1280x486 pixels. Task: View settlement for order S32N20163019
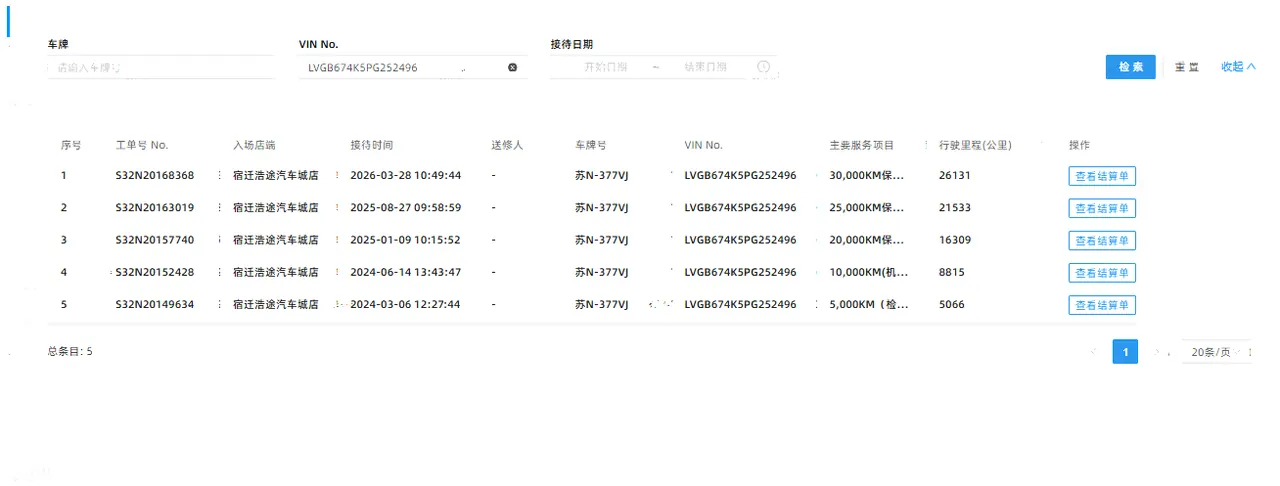pos(1102,209)
